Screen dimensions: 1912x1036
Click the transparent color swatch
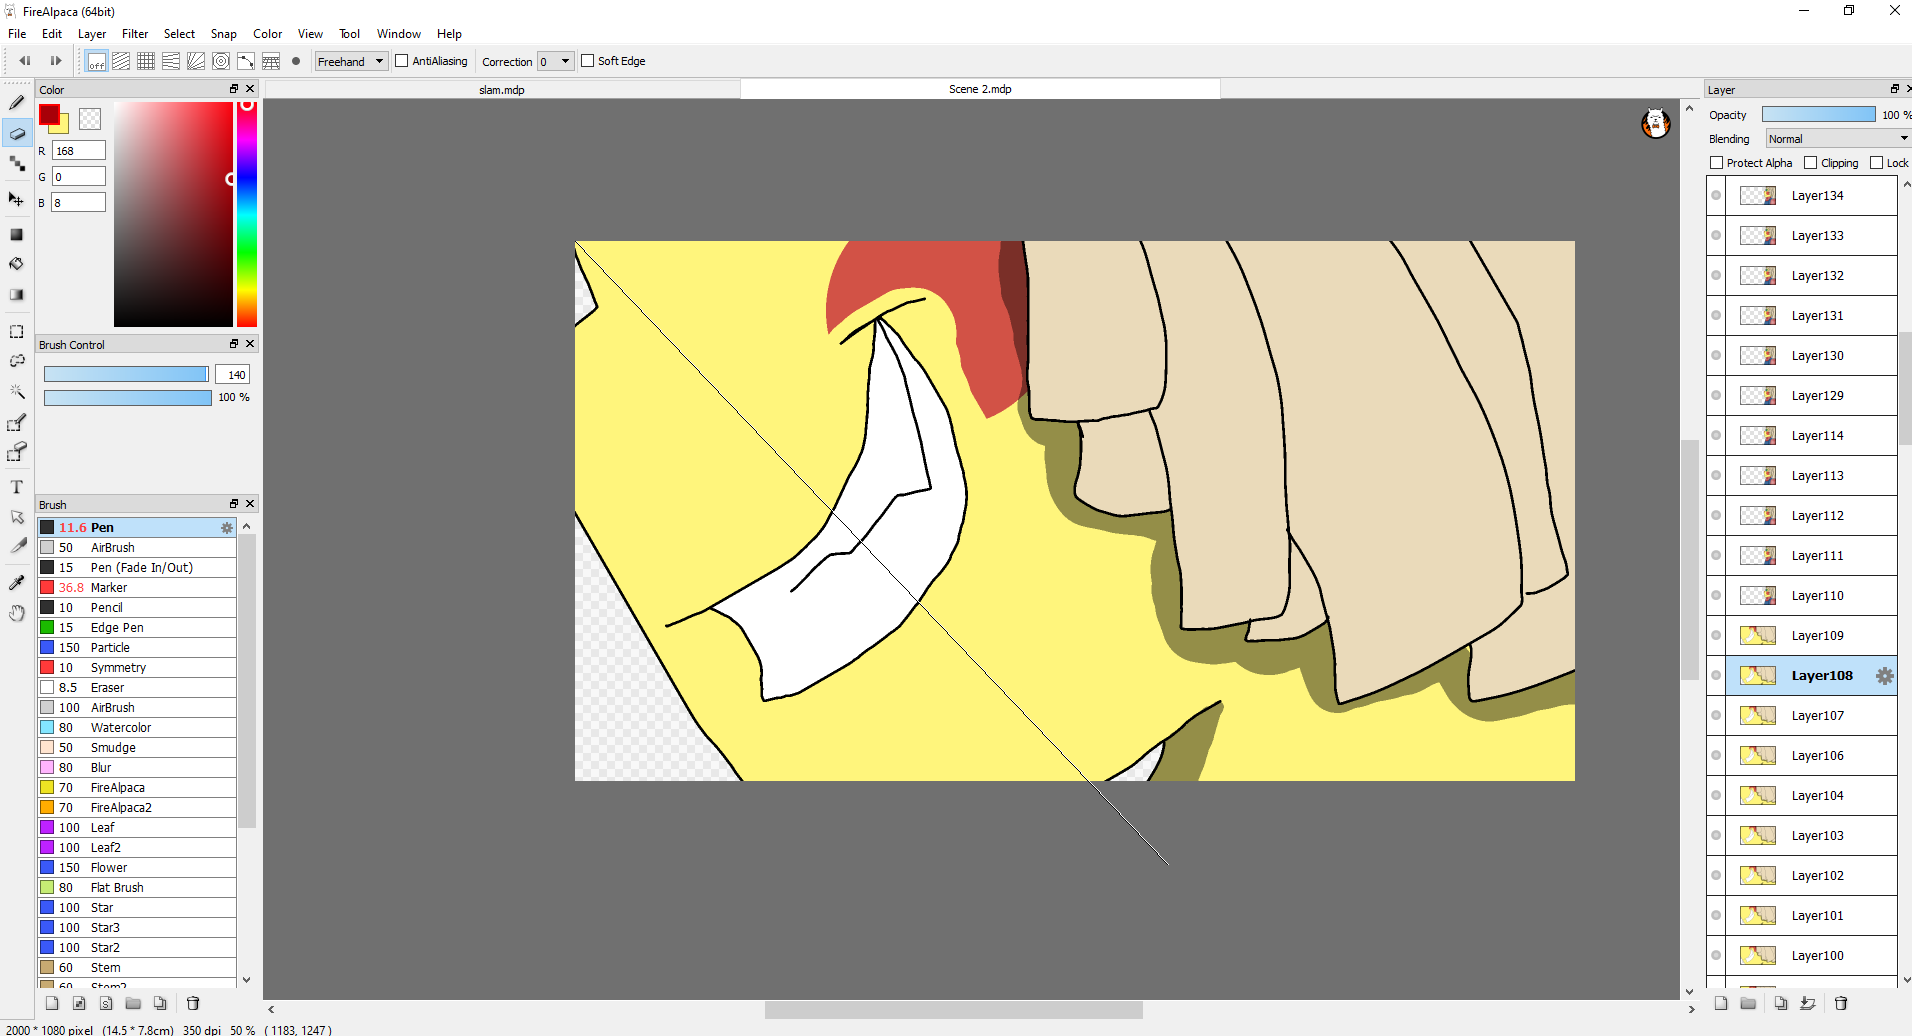click(x=90, y=119)
